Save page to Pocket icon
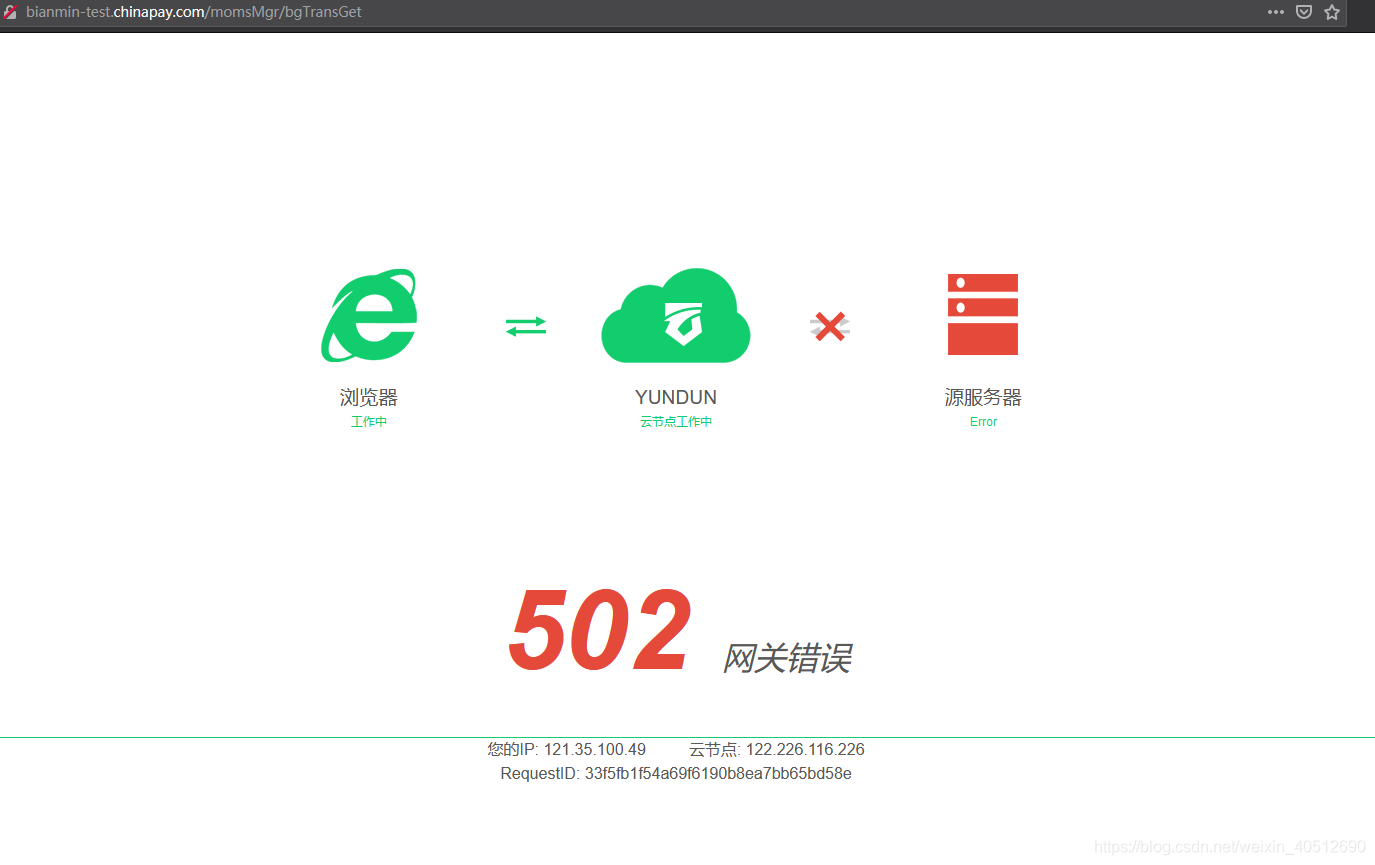1375x865 pixels. tap(1304, 12)
